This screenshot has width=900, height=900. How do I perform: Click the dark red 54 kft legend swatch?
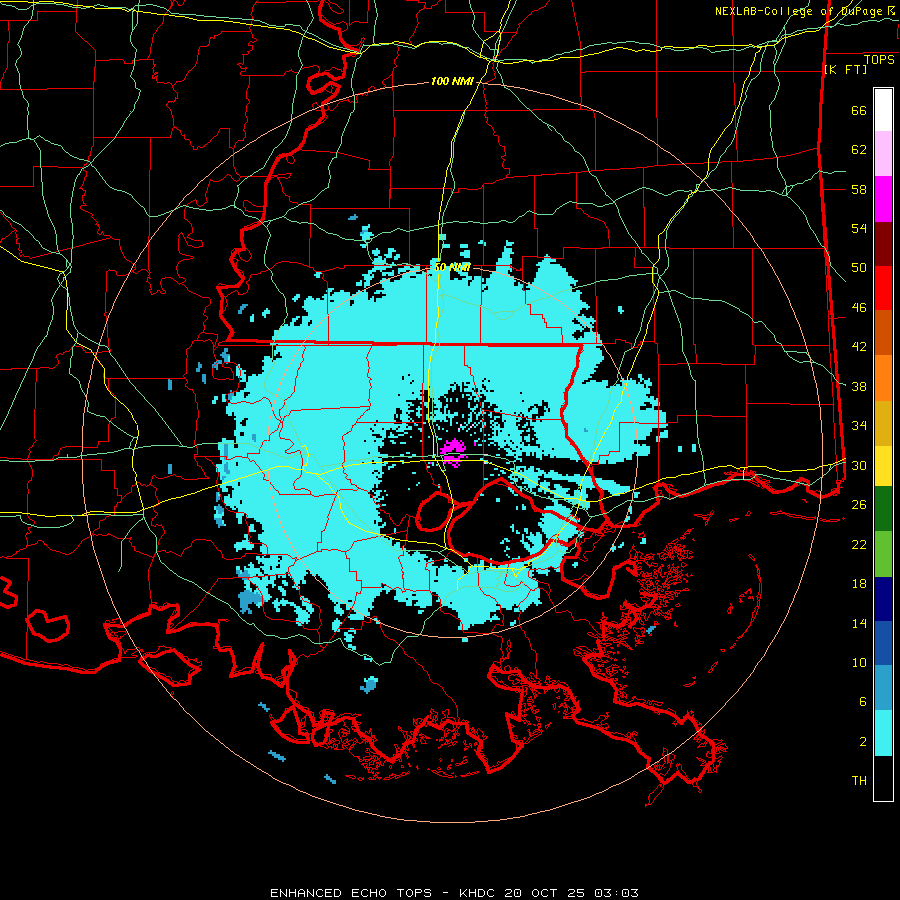coord(883,244)
